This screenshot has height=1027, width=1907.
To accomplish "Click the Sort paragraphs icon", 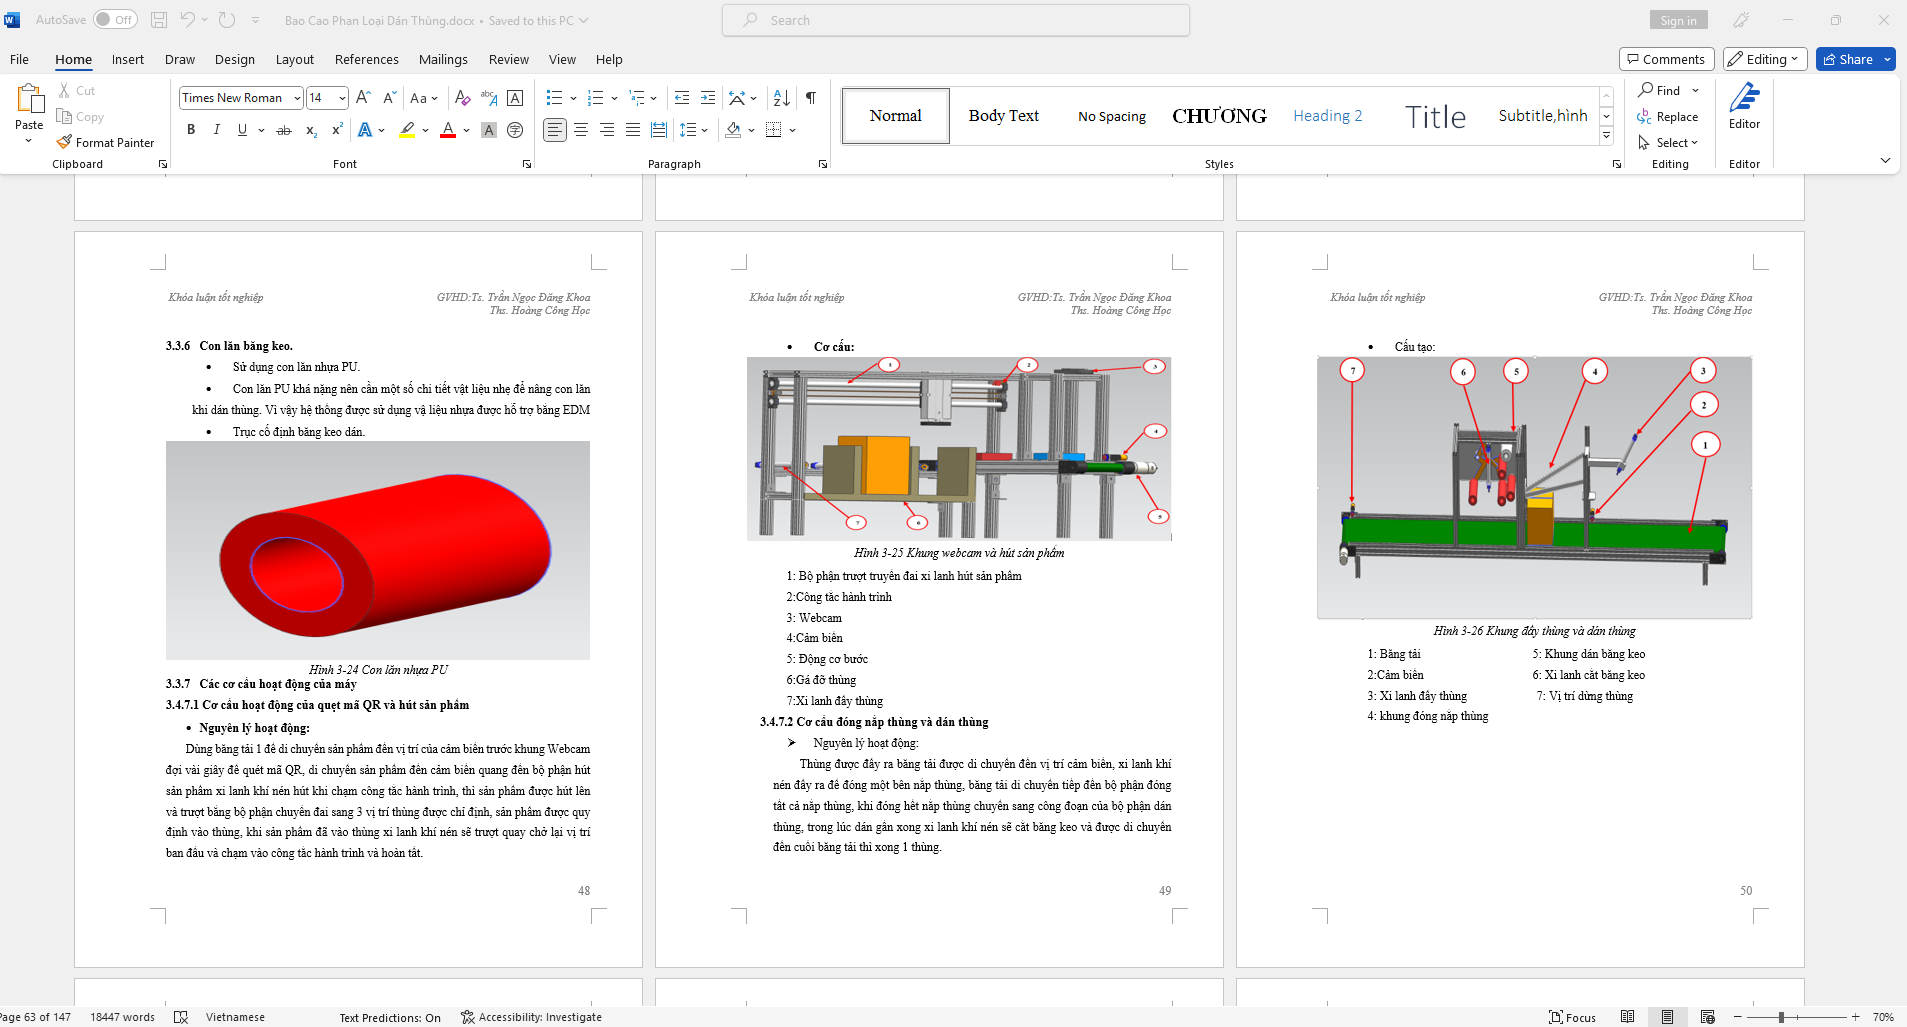I will (x=781, y=98).
